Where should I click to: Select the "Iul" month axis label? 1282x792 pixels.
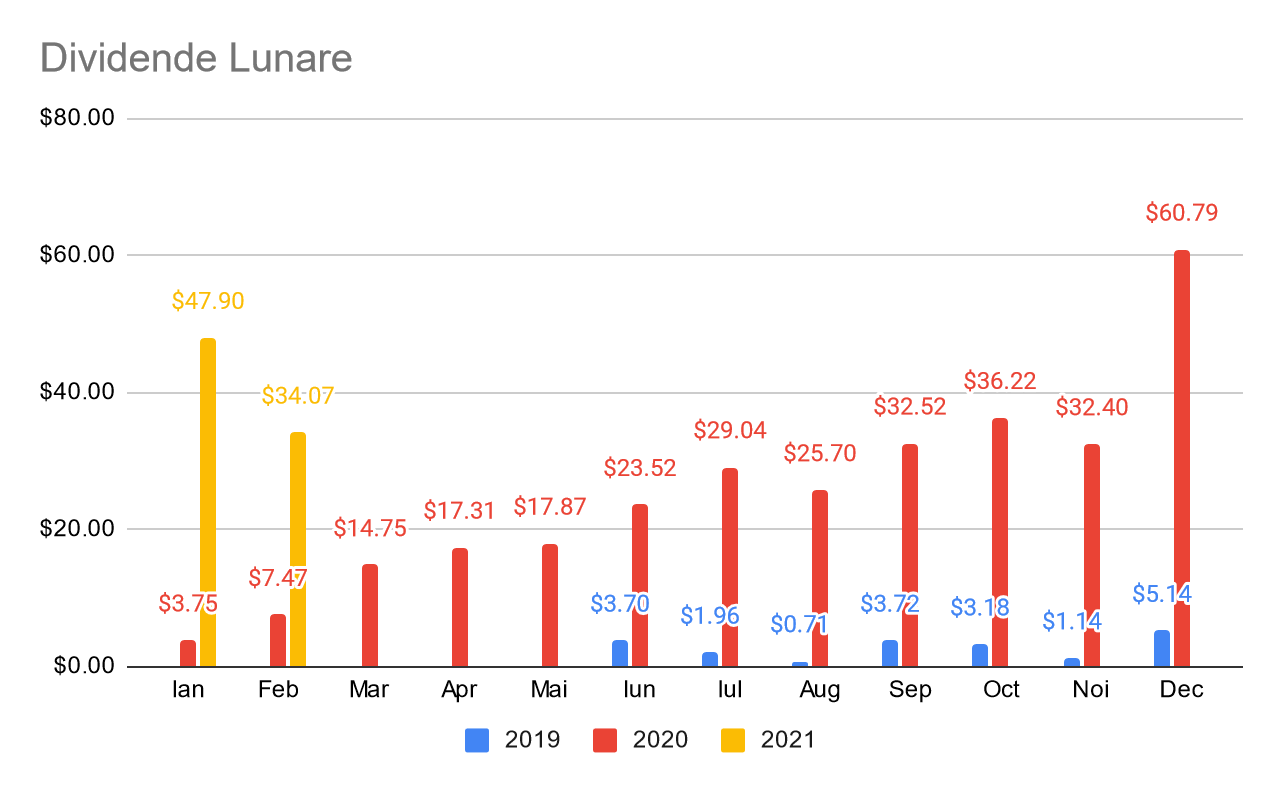pyautogui.click(x=730, y=690)
